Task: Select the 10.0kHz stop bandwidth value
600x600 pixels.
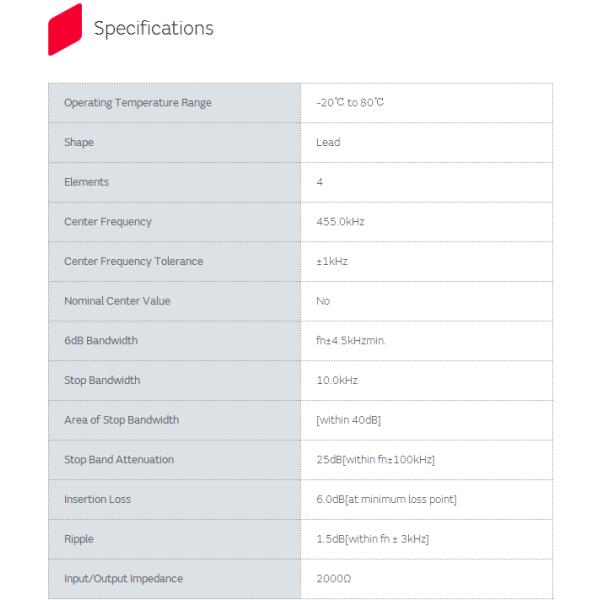Action: pos(337,380)
